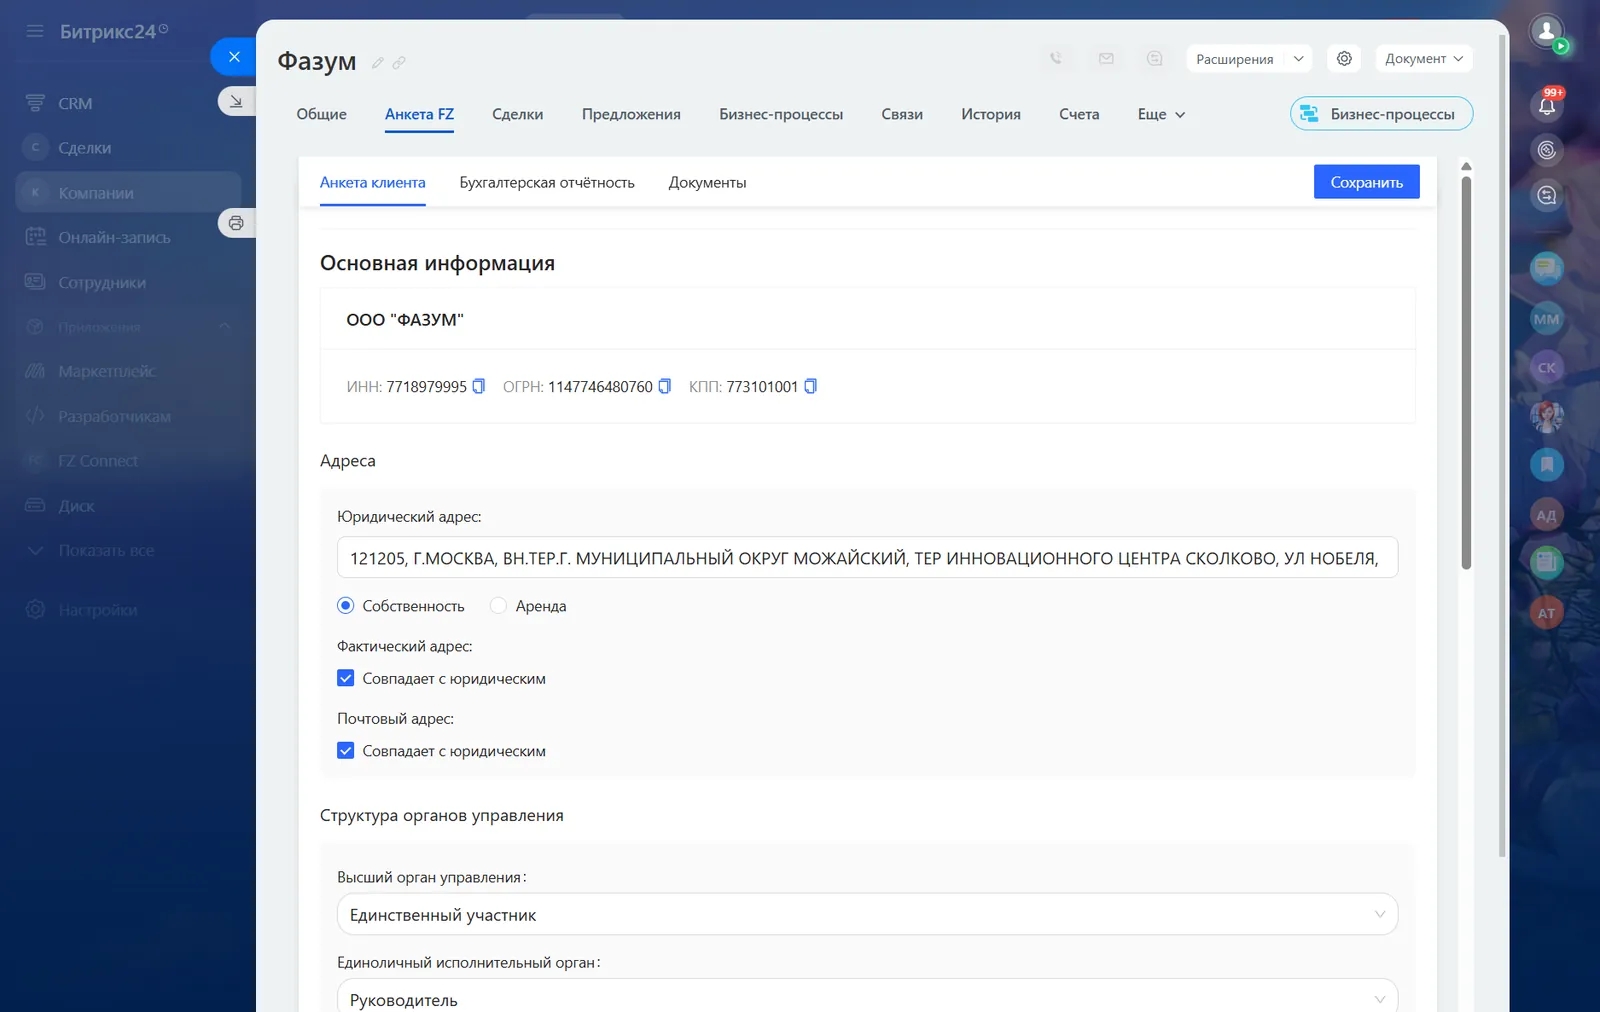Open the Документ dropdown menu
Viewport: 1600px width, 1012px height.
pos(1423,59)
